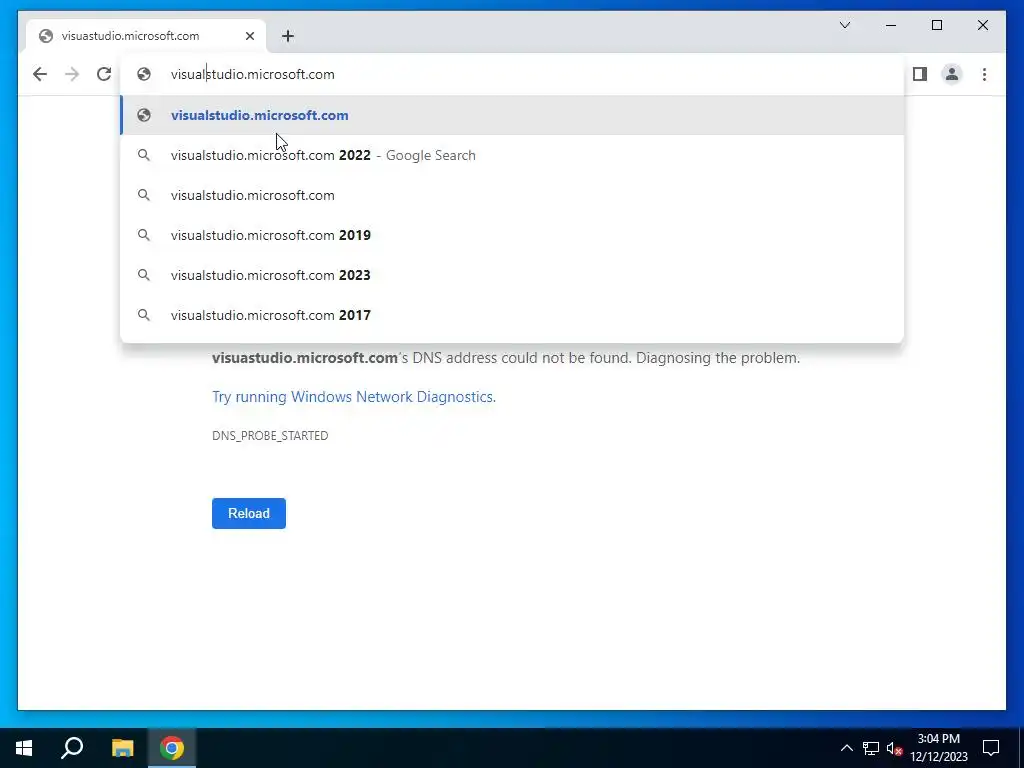1024x768 pixels.
Task: Open Chrome's three-dot menu
Action: click(x=984, y=74)
